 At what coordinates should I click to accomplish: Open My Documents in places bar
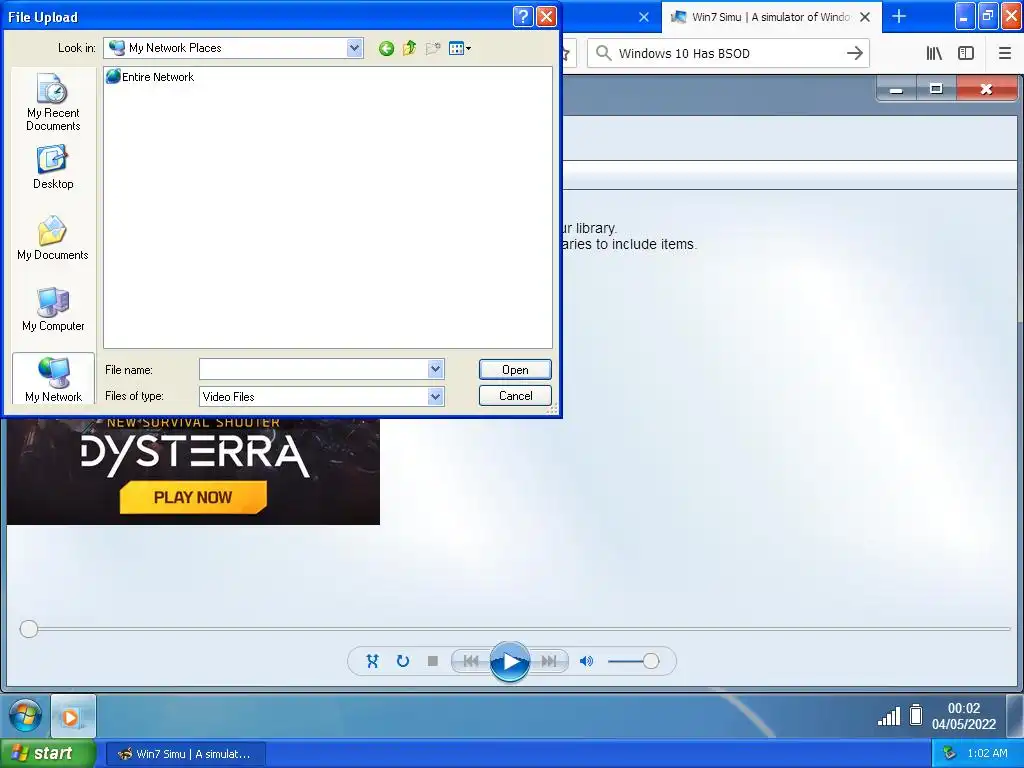coord(53,238)
